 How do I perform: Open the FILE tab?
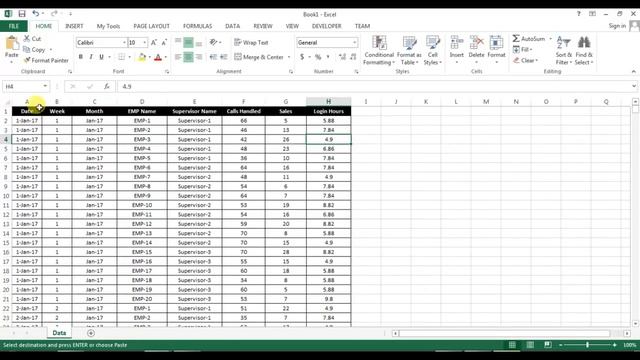(x=14, y=26)
